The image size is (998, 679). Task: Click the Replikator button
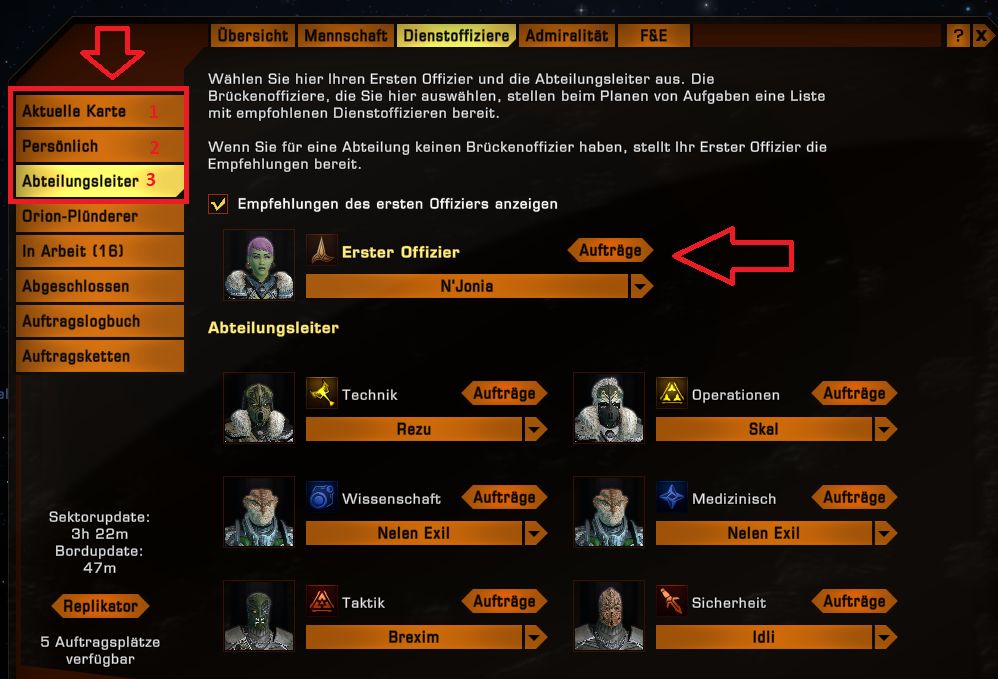pyautogui.click(x=100, y=606)
